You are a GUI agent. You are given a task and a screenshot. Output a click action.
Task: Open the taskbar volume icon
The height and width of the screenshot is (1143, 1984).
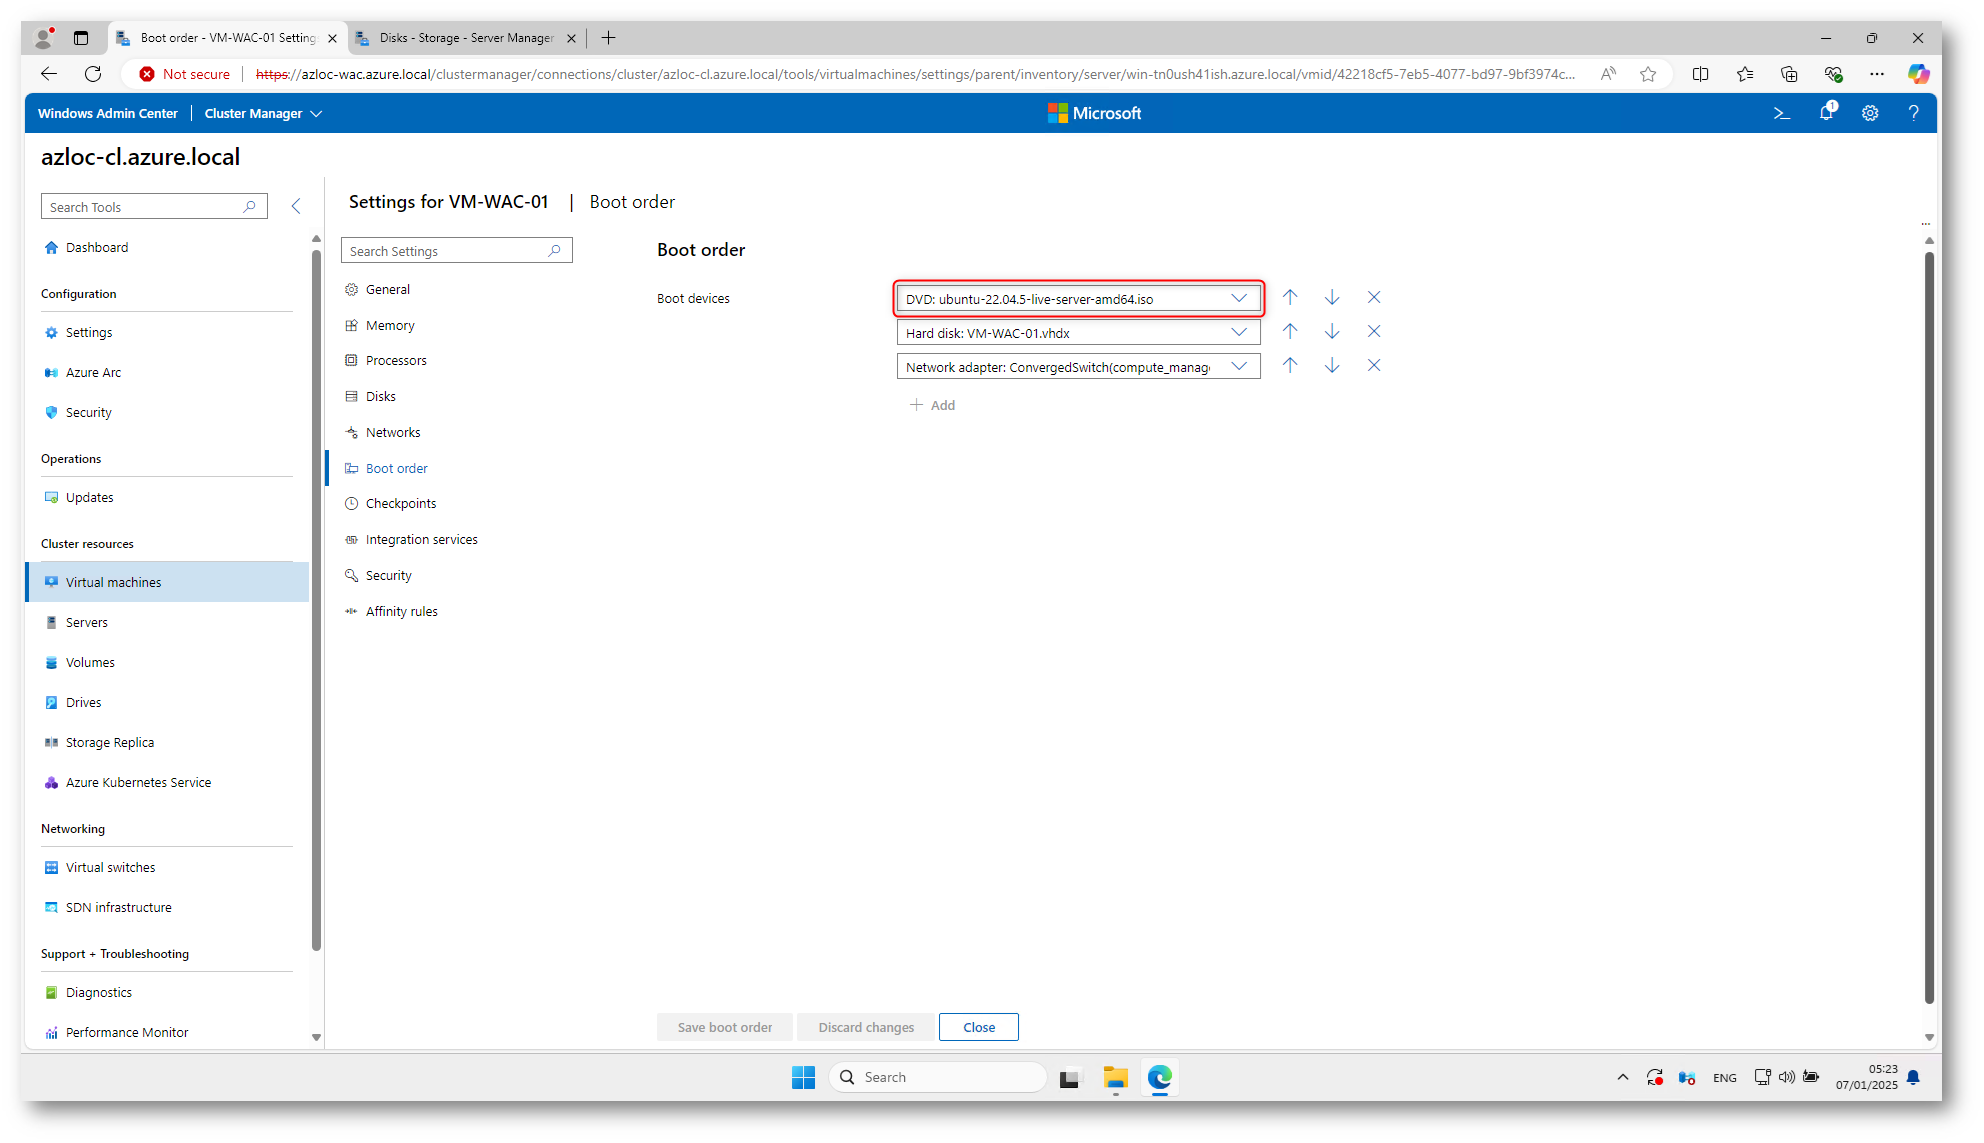coord(1786,1077)
